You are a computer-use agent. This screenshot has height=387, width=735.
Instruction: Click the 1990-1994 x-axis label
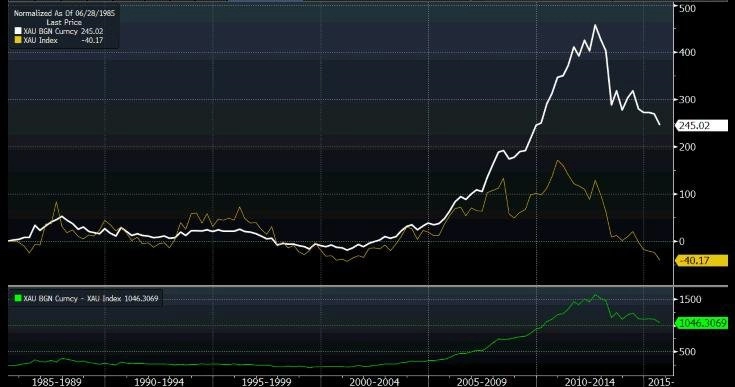point(159,382)
